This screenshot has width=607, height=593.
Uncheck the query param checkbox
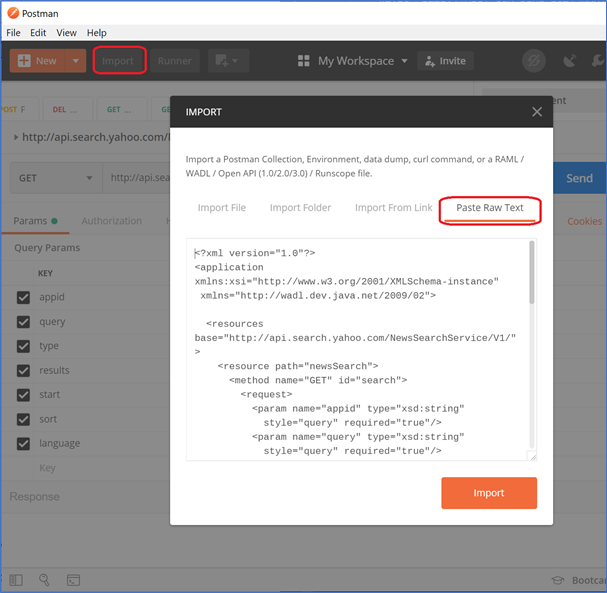[23, 322]
